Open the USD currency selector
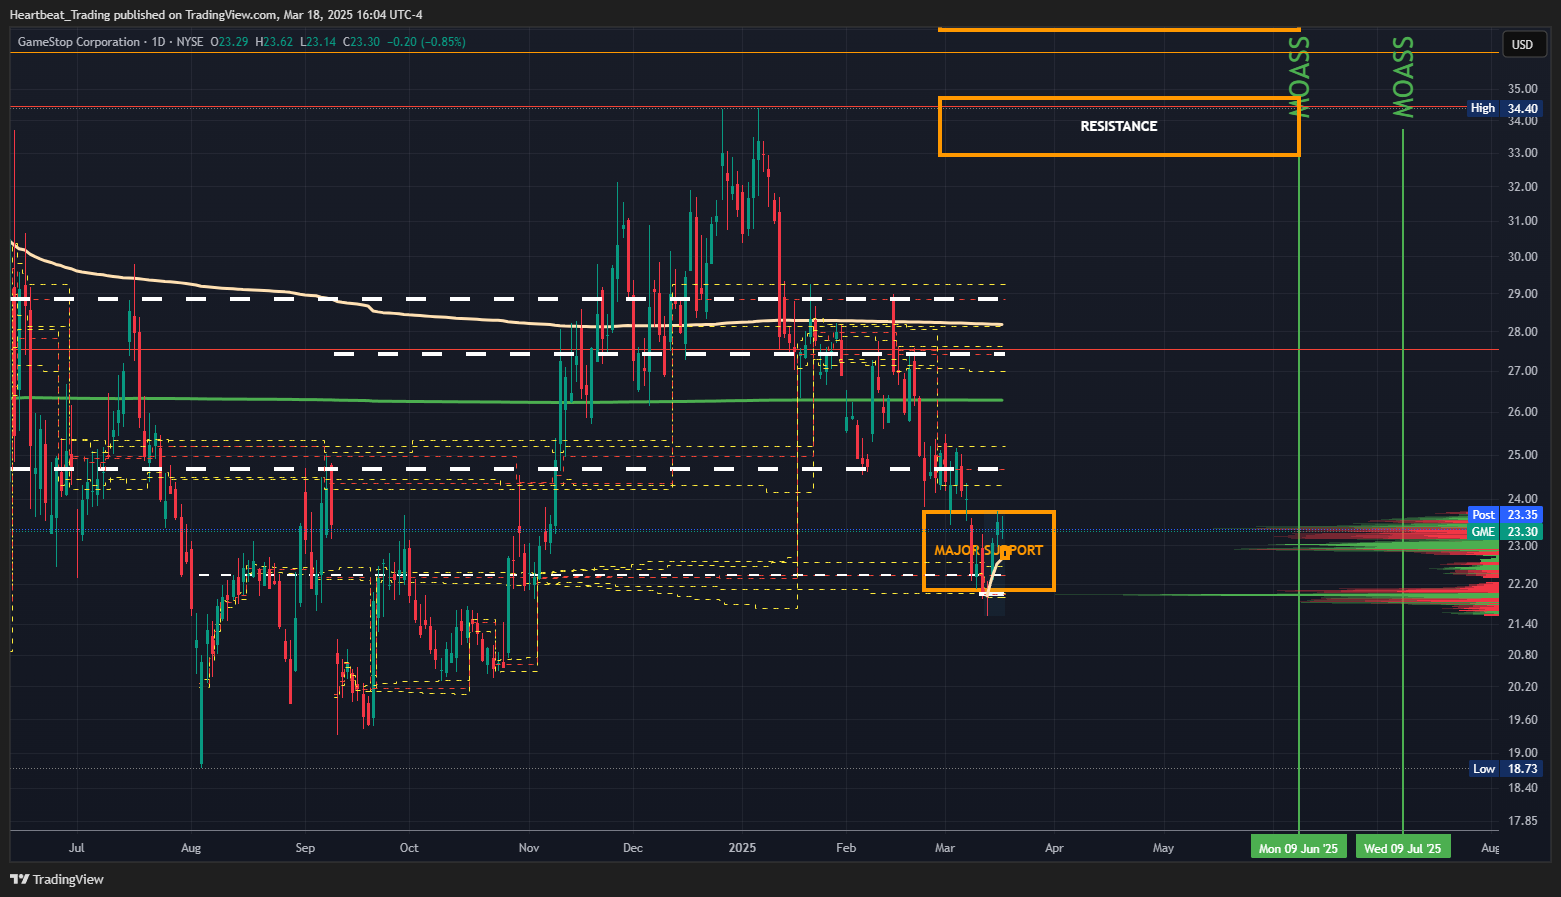 pyautogui.click(x=1522, y=44)
